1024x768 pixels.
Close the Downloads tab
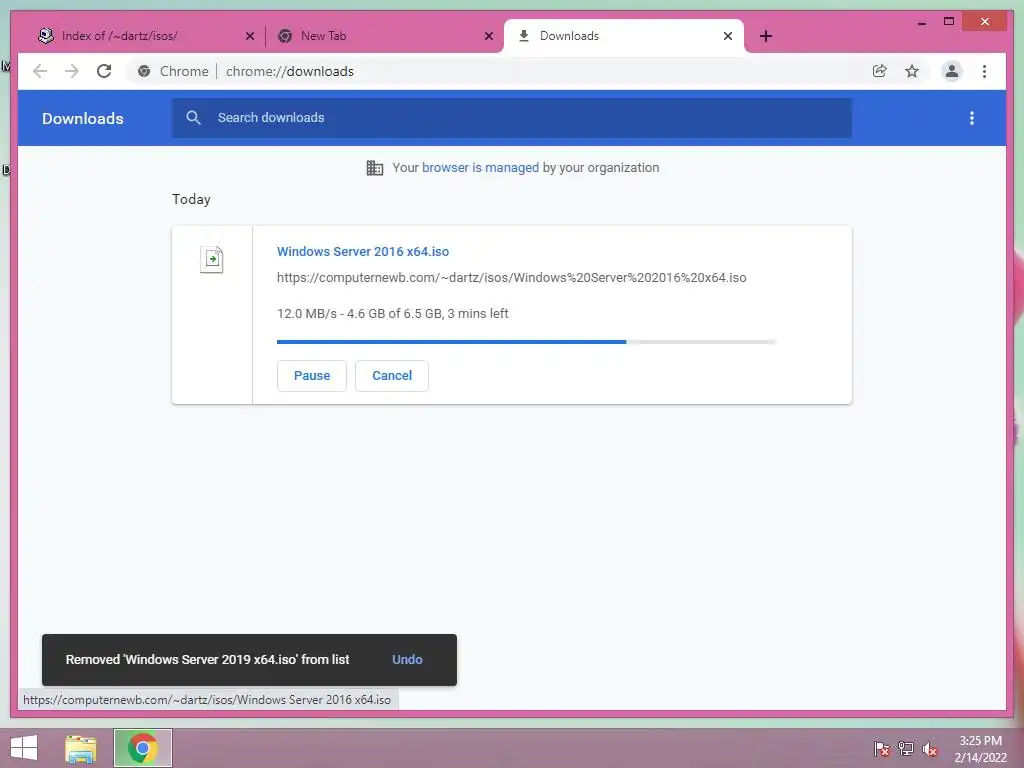(x=728, y=36)
